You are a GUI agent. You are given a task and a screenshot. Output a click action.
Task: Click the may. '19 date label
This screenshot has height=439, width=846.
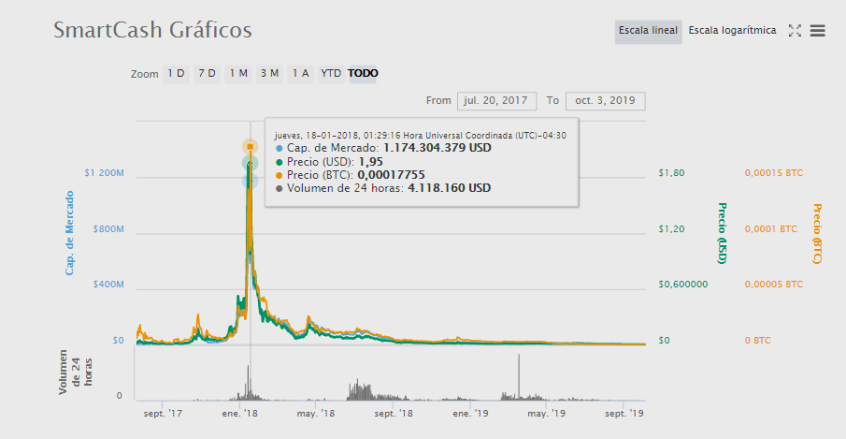pos(547,414)
